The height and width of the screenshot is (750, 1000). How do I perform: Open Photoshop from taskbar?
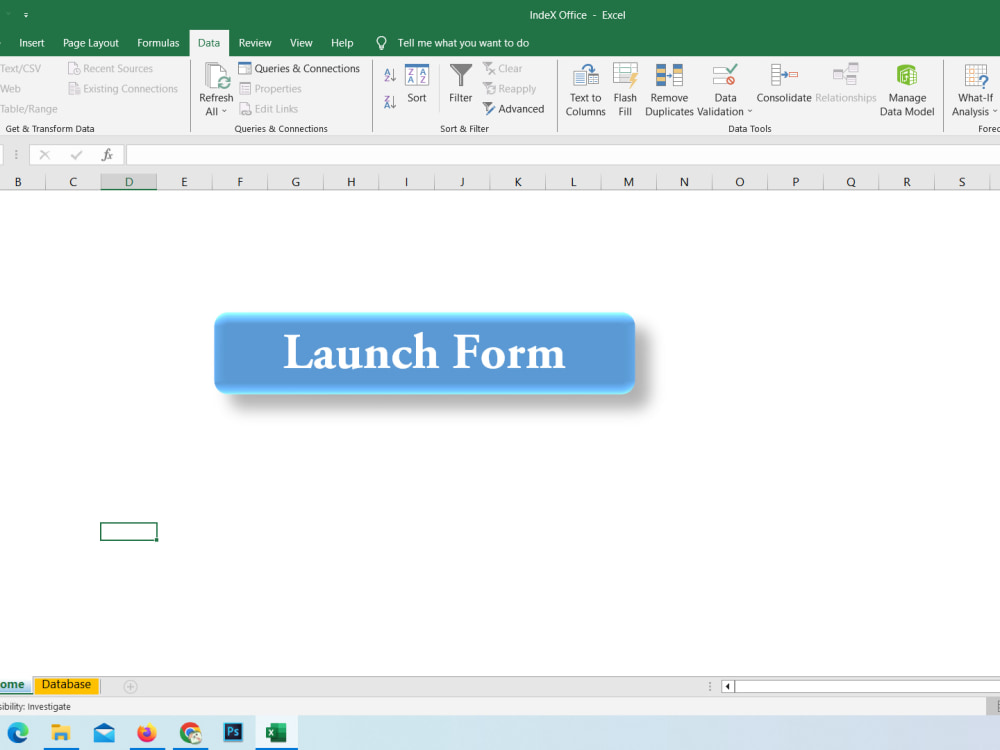pos(233,732)
